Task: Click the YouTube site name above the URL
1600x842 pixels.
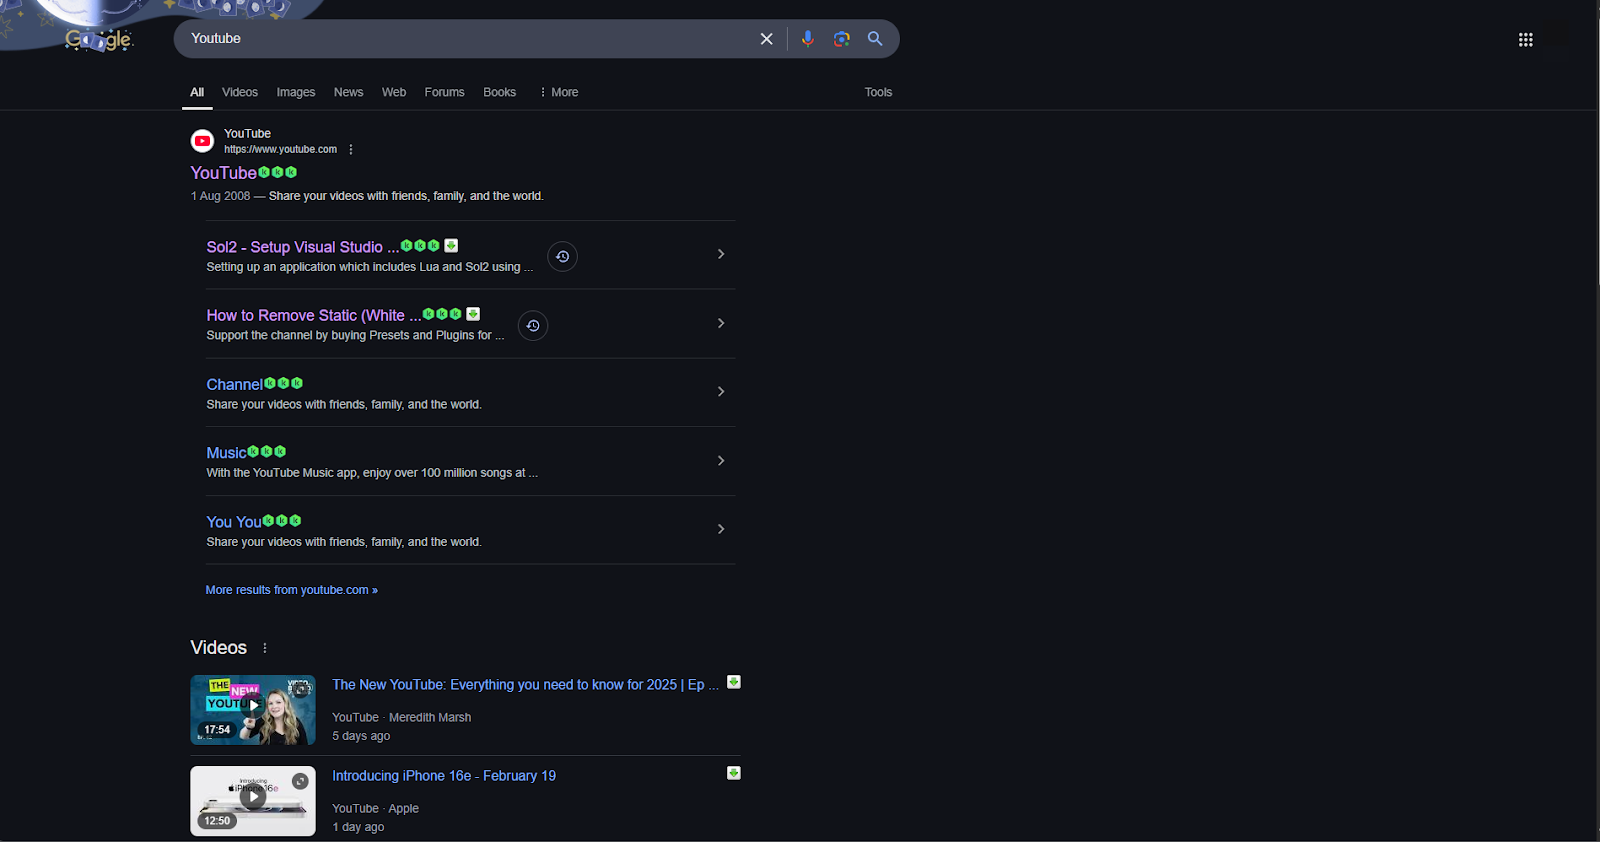Action: [247, 134]
